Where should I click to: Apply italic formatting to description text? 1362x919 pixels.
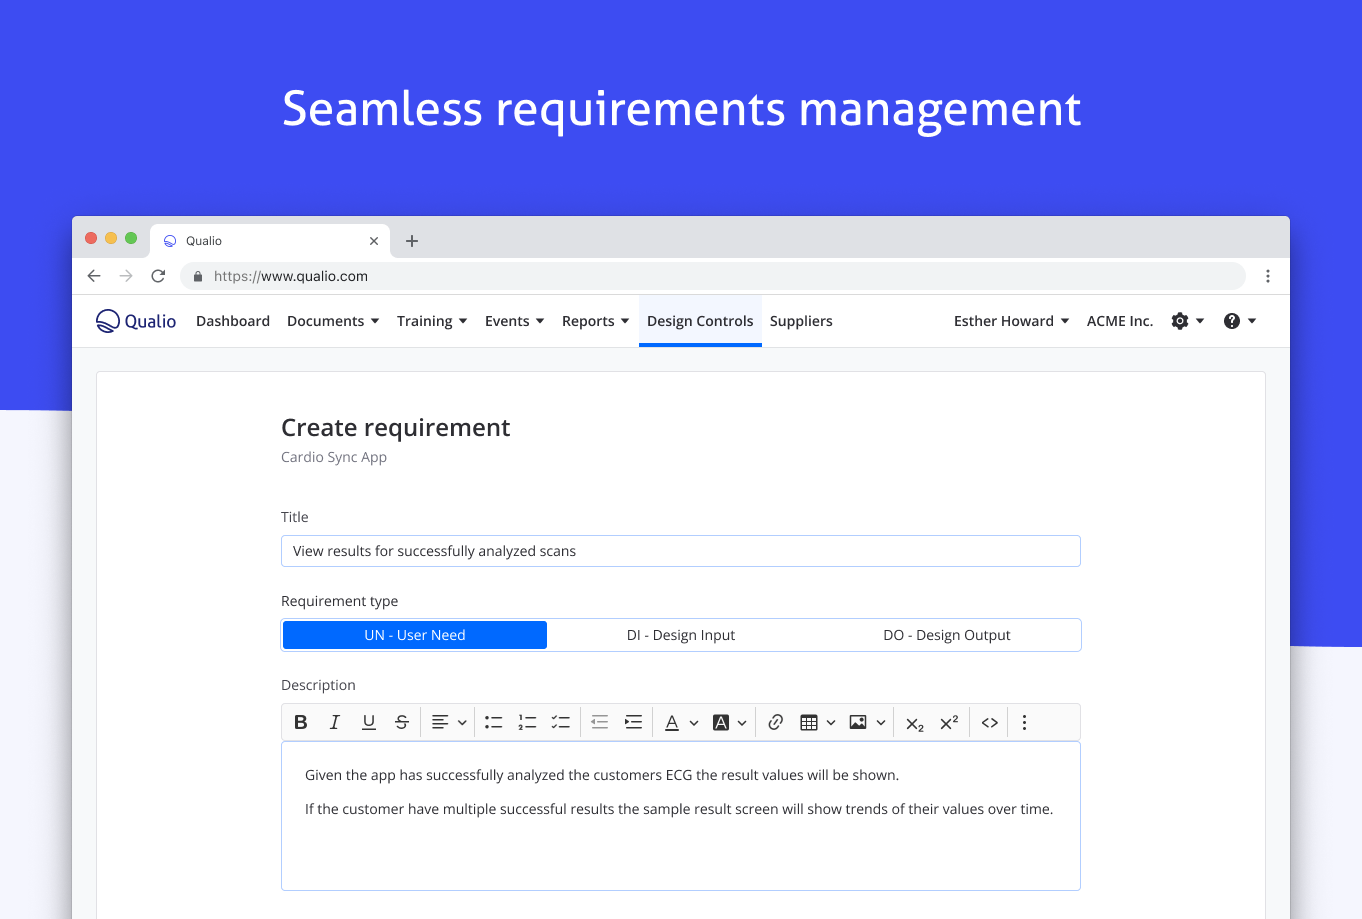[x=335, y=722]
